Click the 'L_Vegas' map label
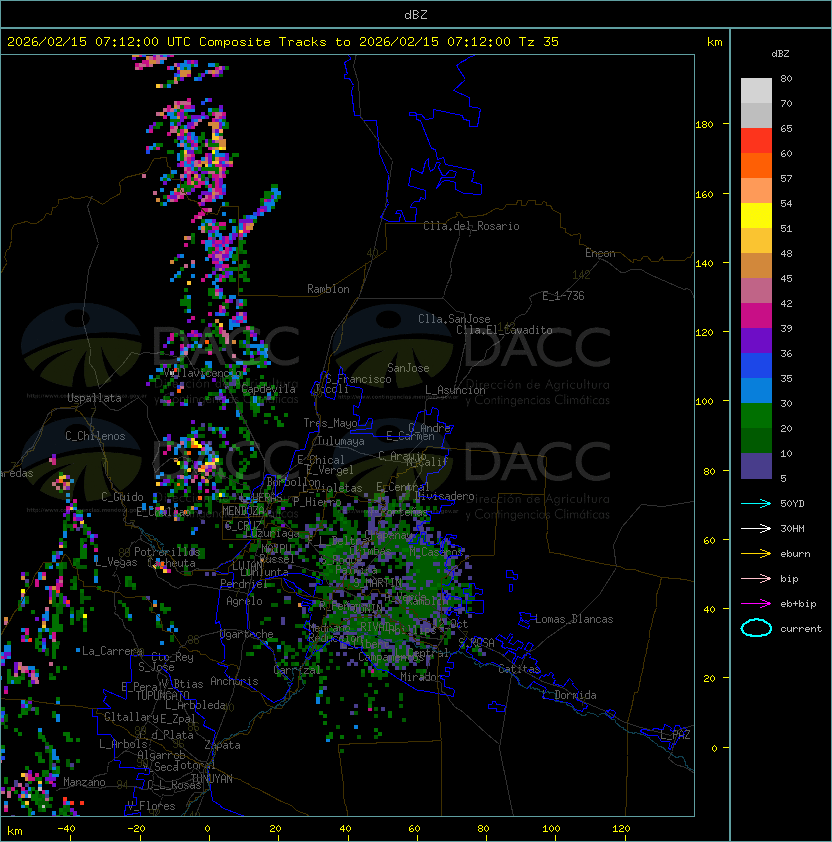 tap(116, 562)
